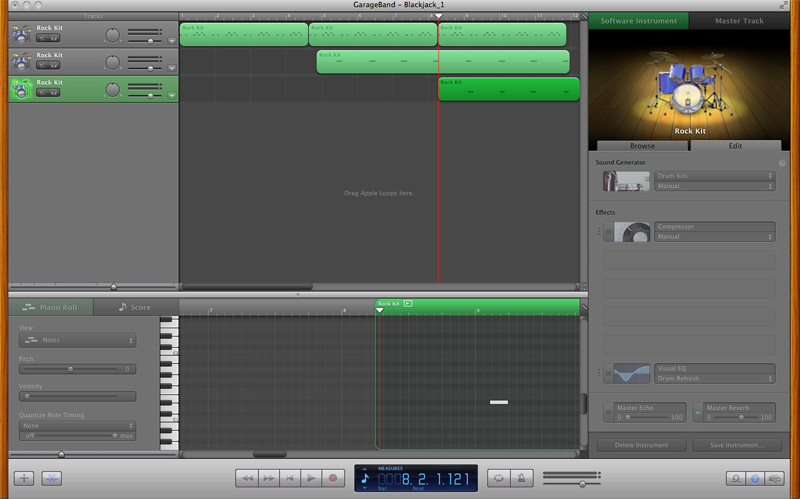Viewport: 800px width, 499px height.
Task: Fast forward using the forward transport button
Action: tap(269, 479)
